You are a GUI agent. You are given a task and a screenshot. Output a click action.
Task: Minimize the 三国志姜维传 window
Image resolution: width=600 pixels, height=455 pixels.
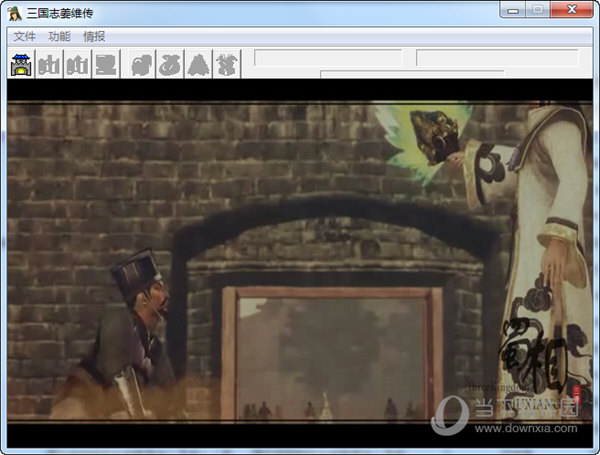[x=513, y=10]
